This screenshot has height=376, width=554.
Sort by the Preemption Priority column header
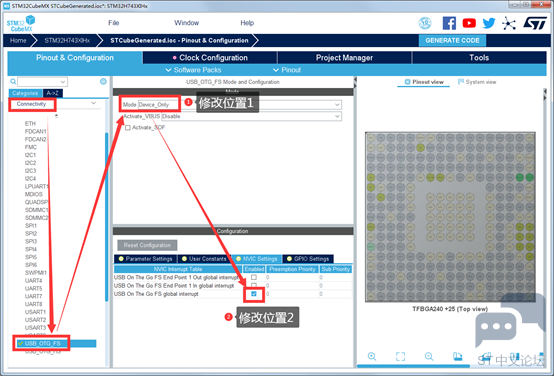(x=292, y=269)
